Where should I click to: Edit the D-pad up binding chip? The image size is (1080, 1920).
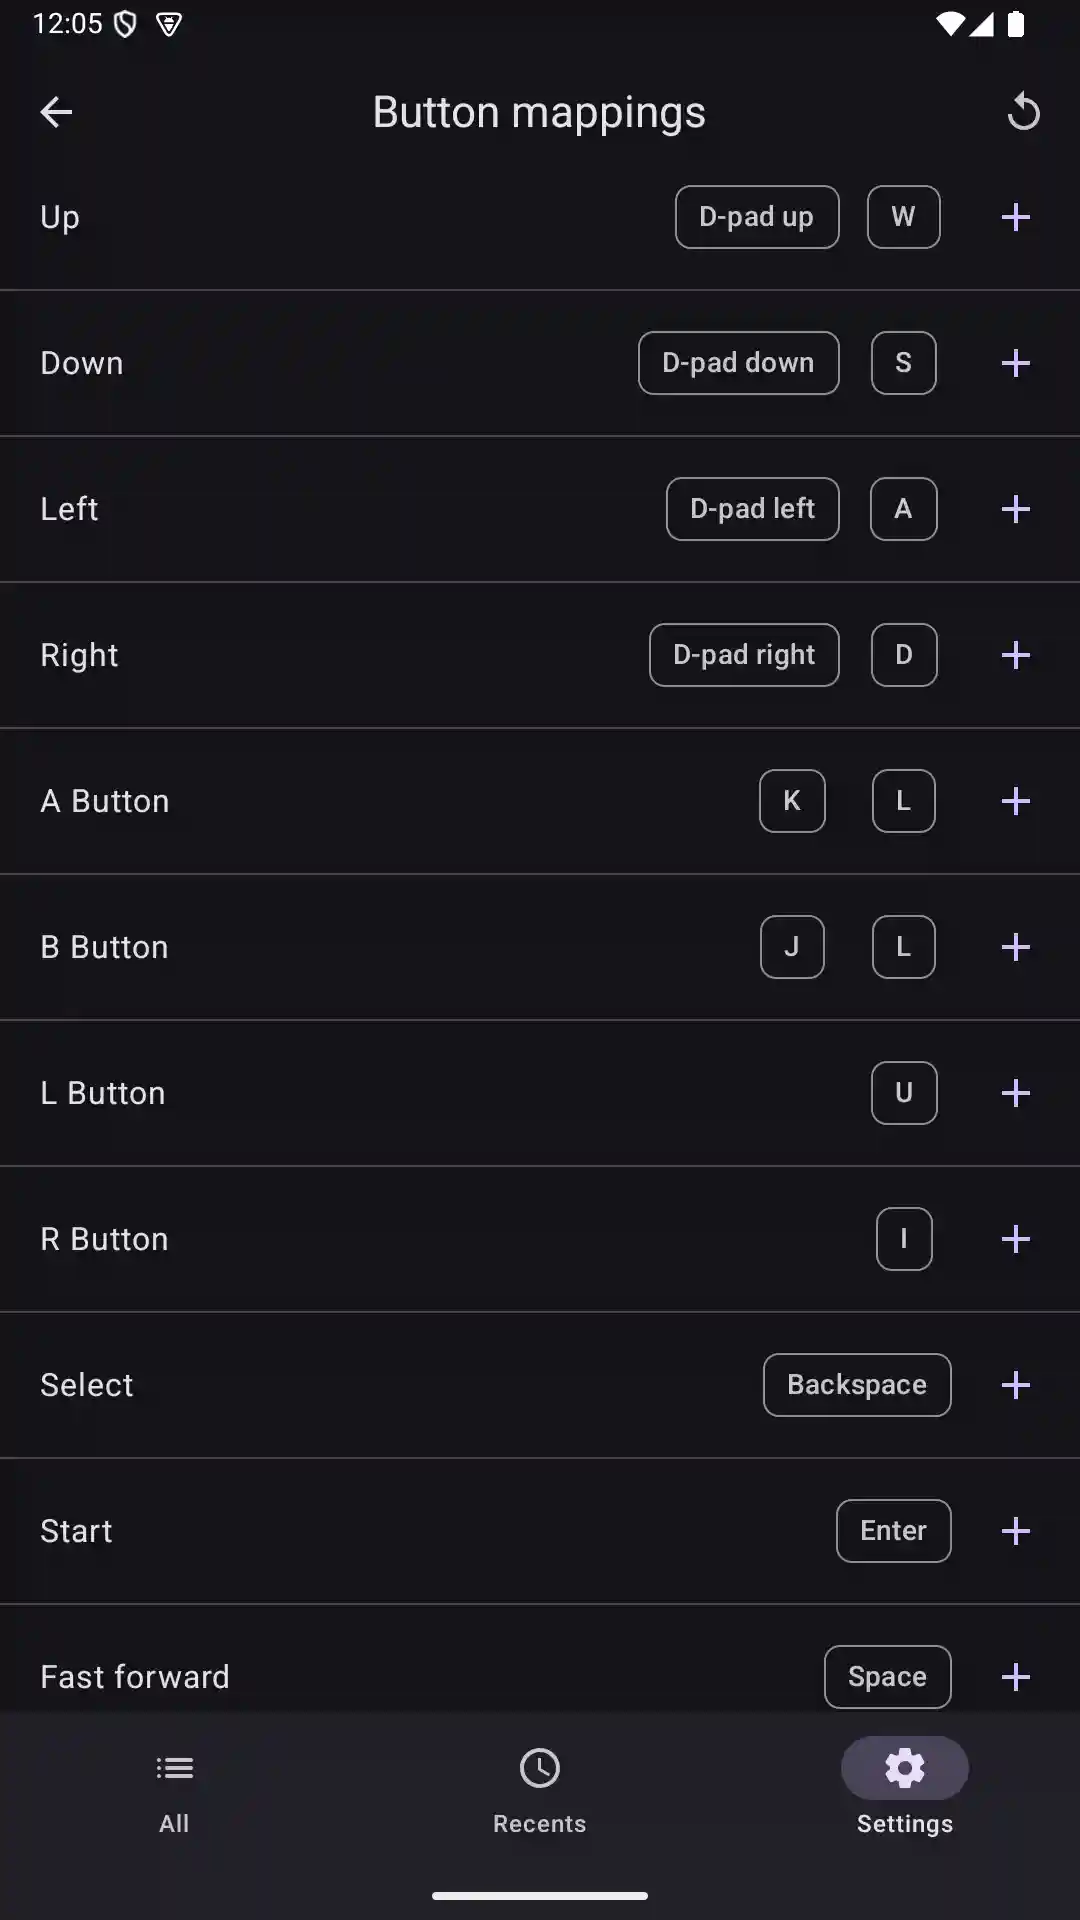click(x=757, y=217)
